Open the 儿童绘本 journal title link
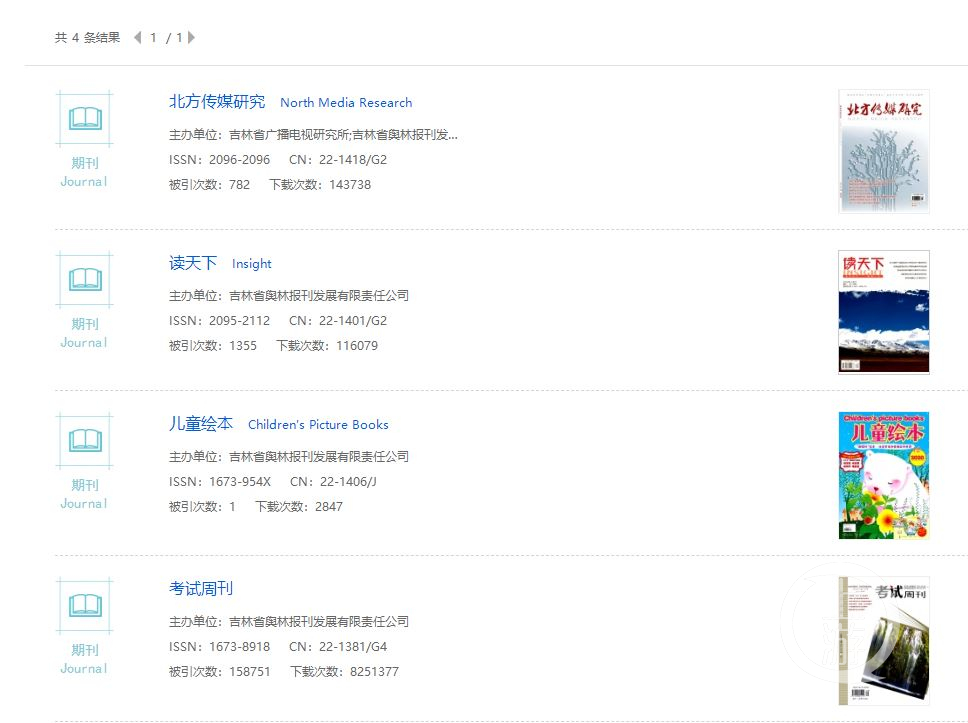 [201, 424]
